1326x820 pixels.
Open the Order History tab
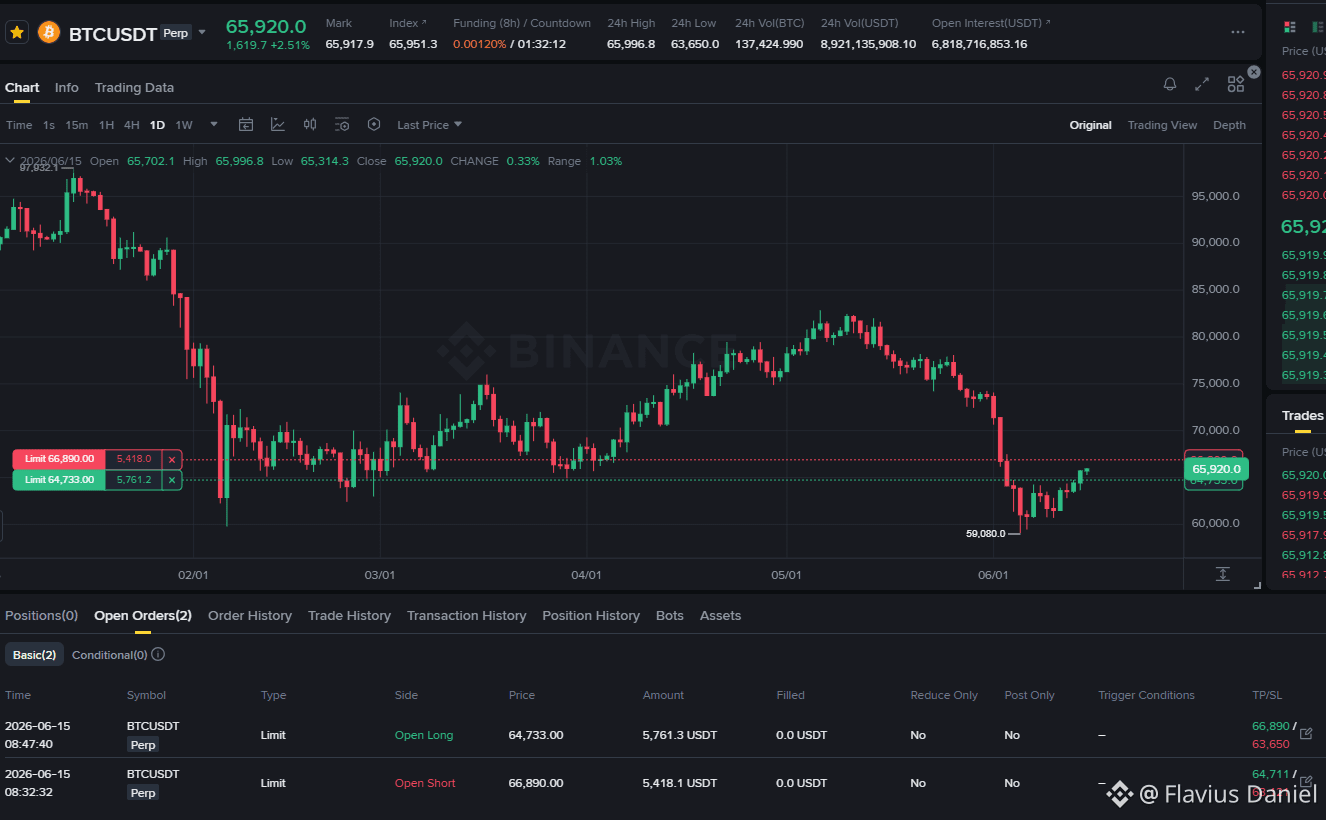[250, 616]
